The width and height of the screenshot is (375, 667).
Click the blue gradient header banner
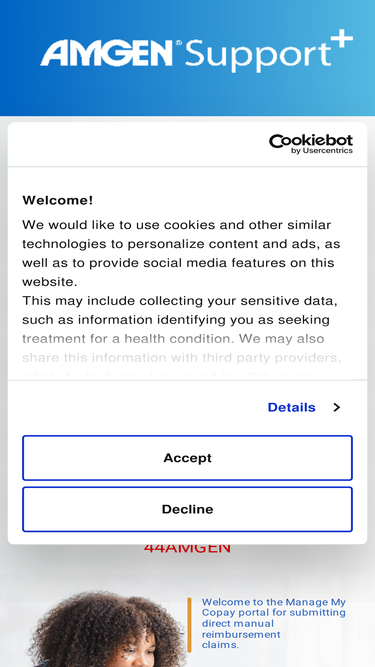[x=188, y=58]
